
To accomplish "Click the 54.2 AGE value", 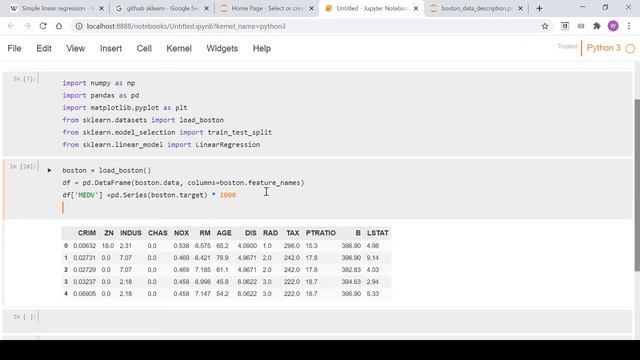I will pos(222,294).
